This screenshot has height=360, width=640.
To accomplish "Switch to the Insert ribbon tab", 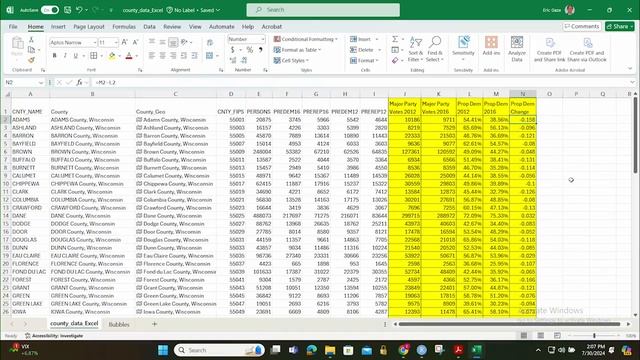I will coord(58,27).
